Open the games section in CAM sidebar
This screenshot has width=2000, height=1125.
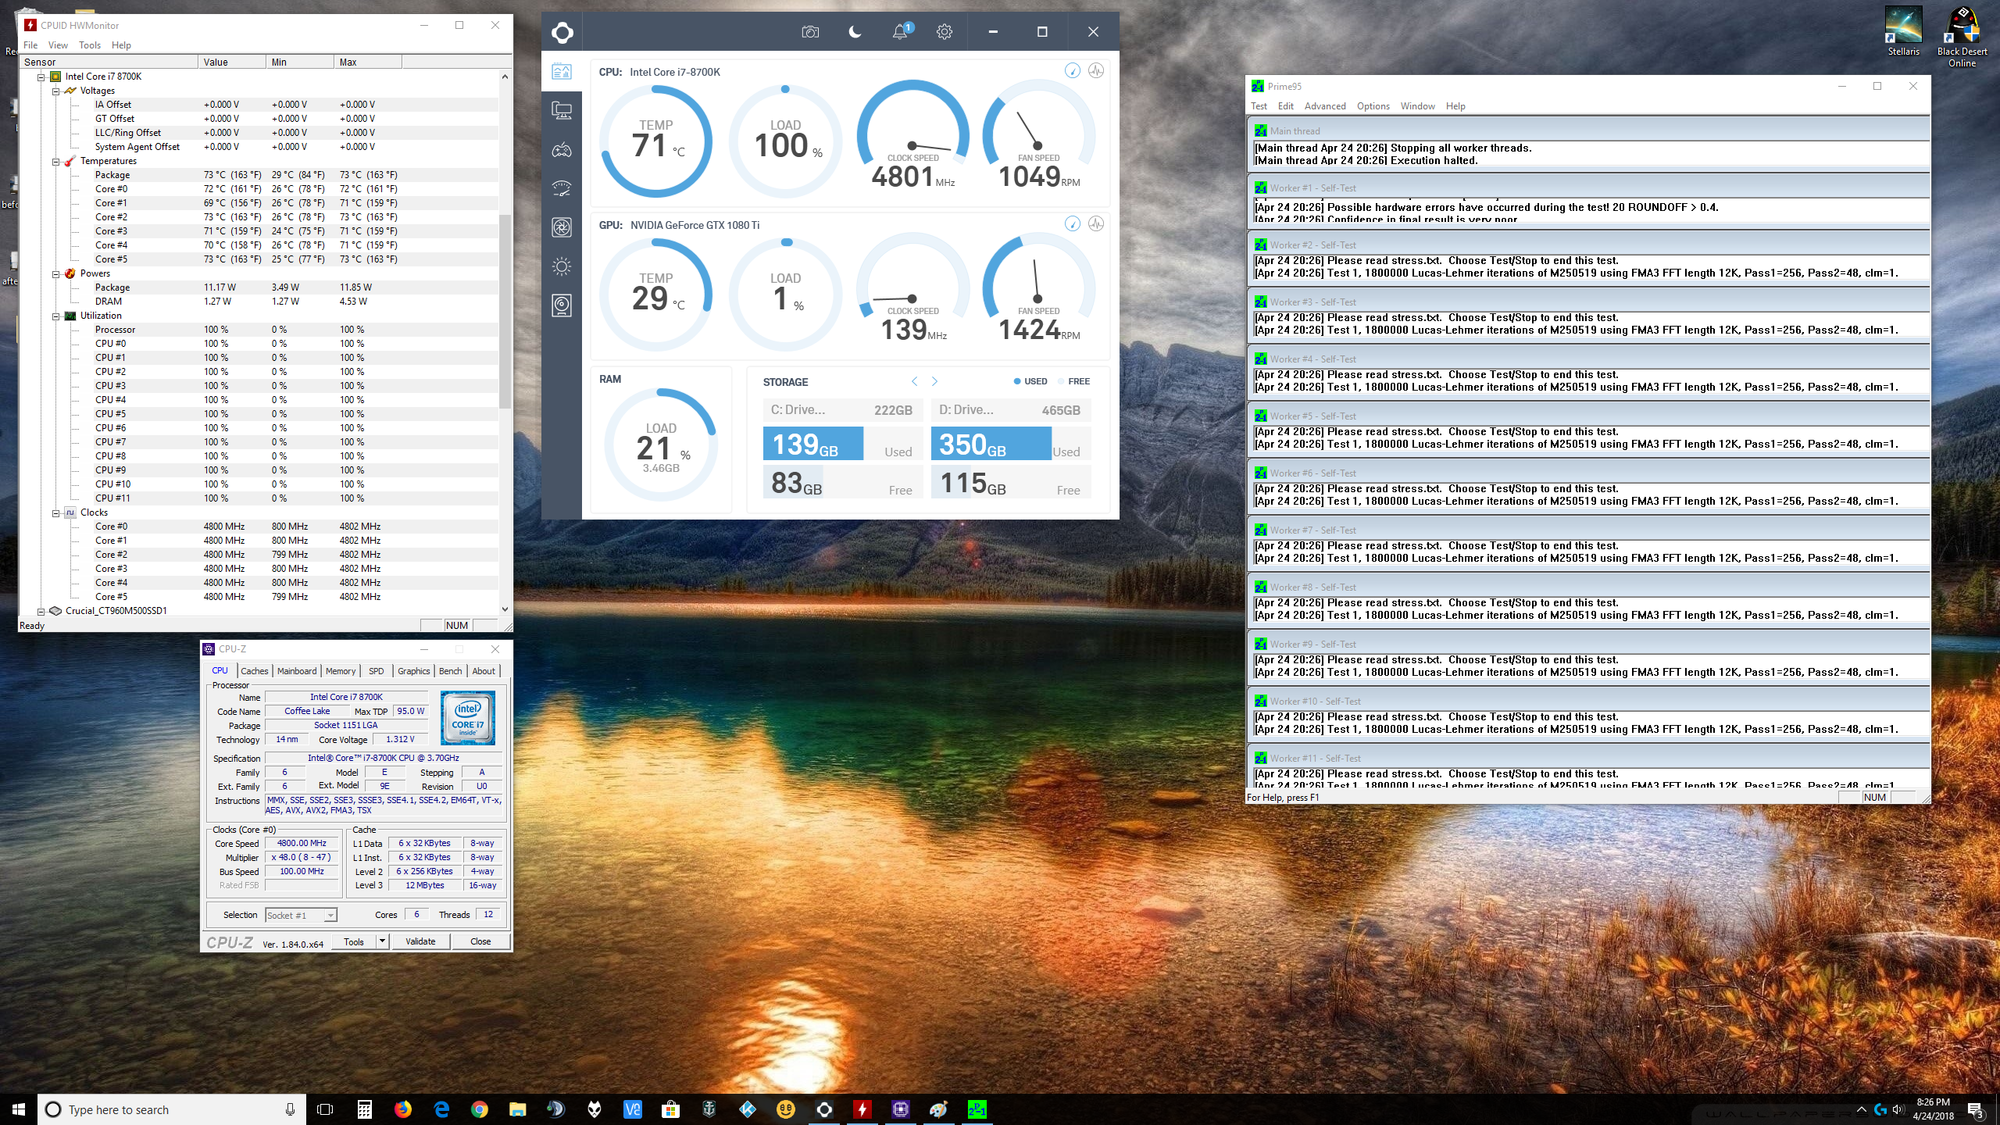point(562,149)
